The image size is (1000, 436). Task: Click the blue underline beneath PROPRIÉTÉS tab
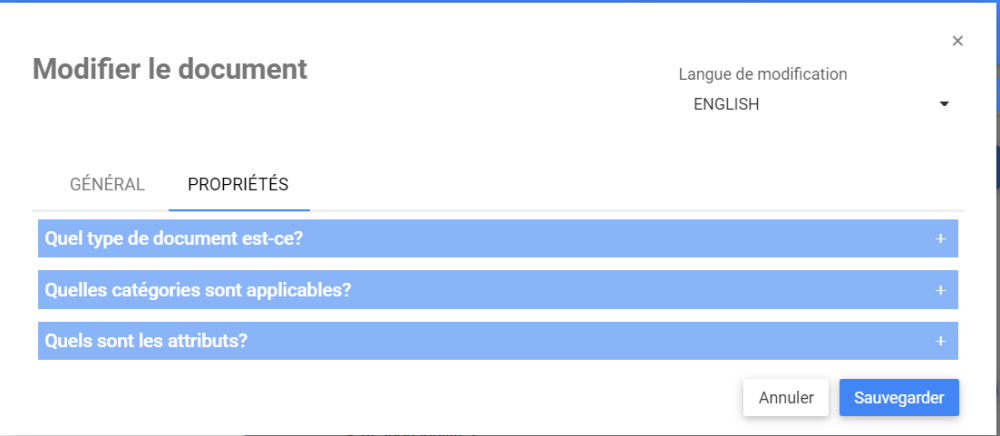click(239, 210)
